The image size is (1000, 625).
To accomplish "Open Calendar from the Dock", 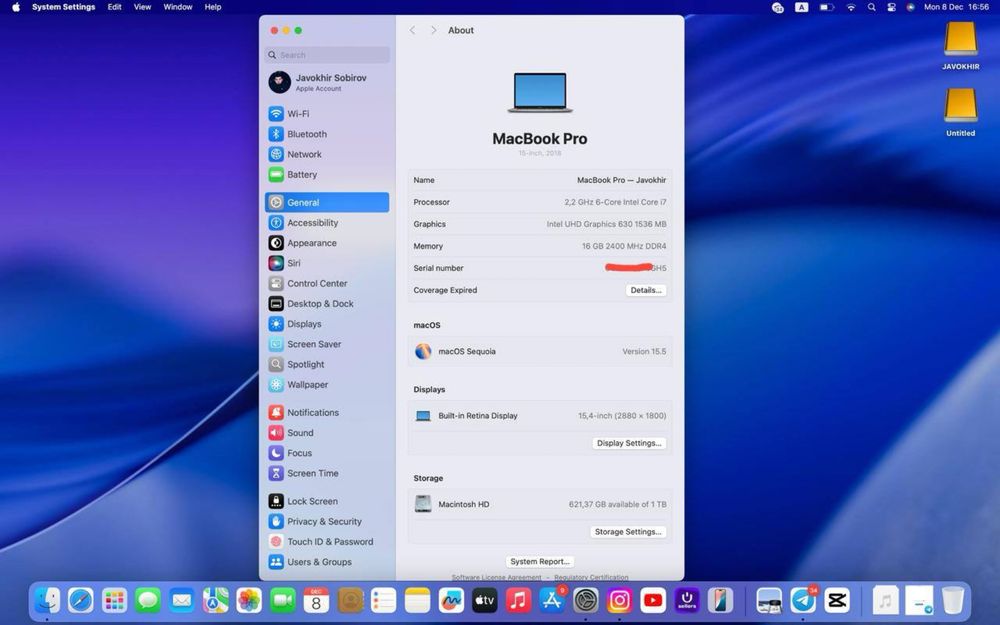I will [316, 600].
